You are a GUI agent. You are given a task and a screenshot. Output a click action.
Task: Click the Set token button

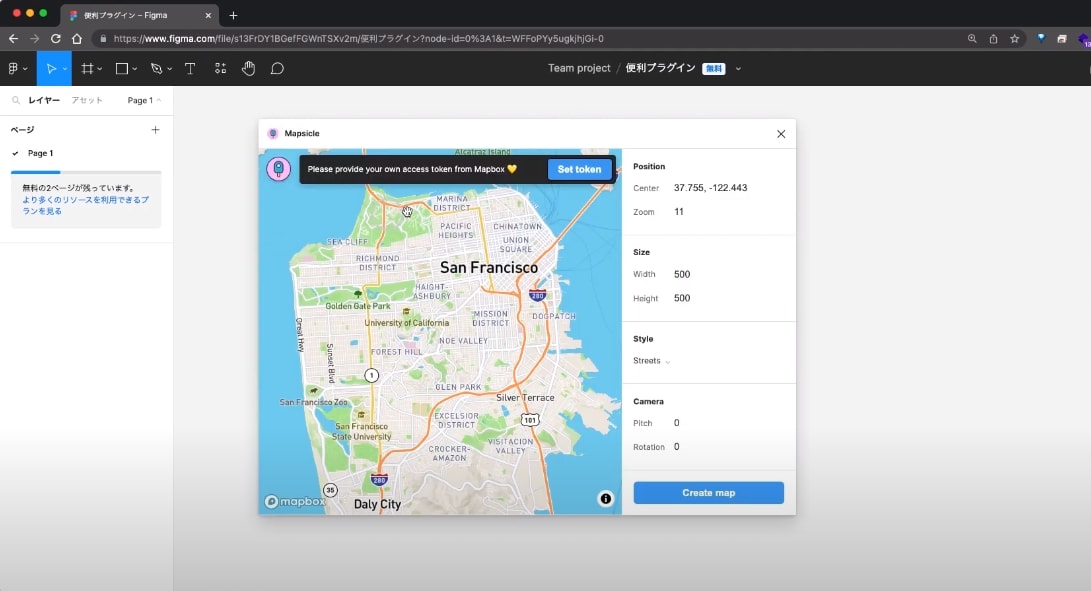point(579,169)
